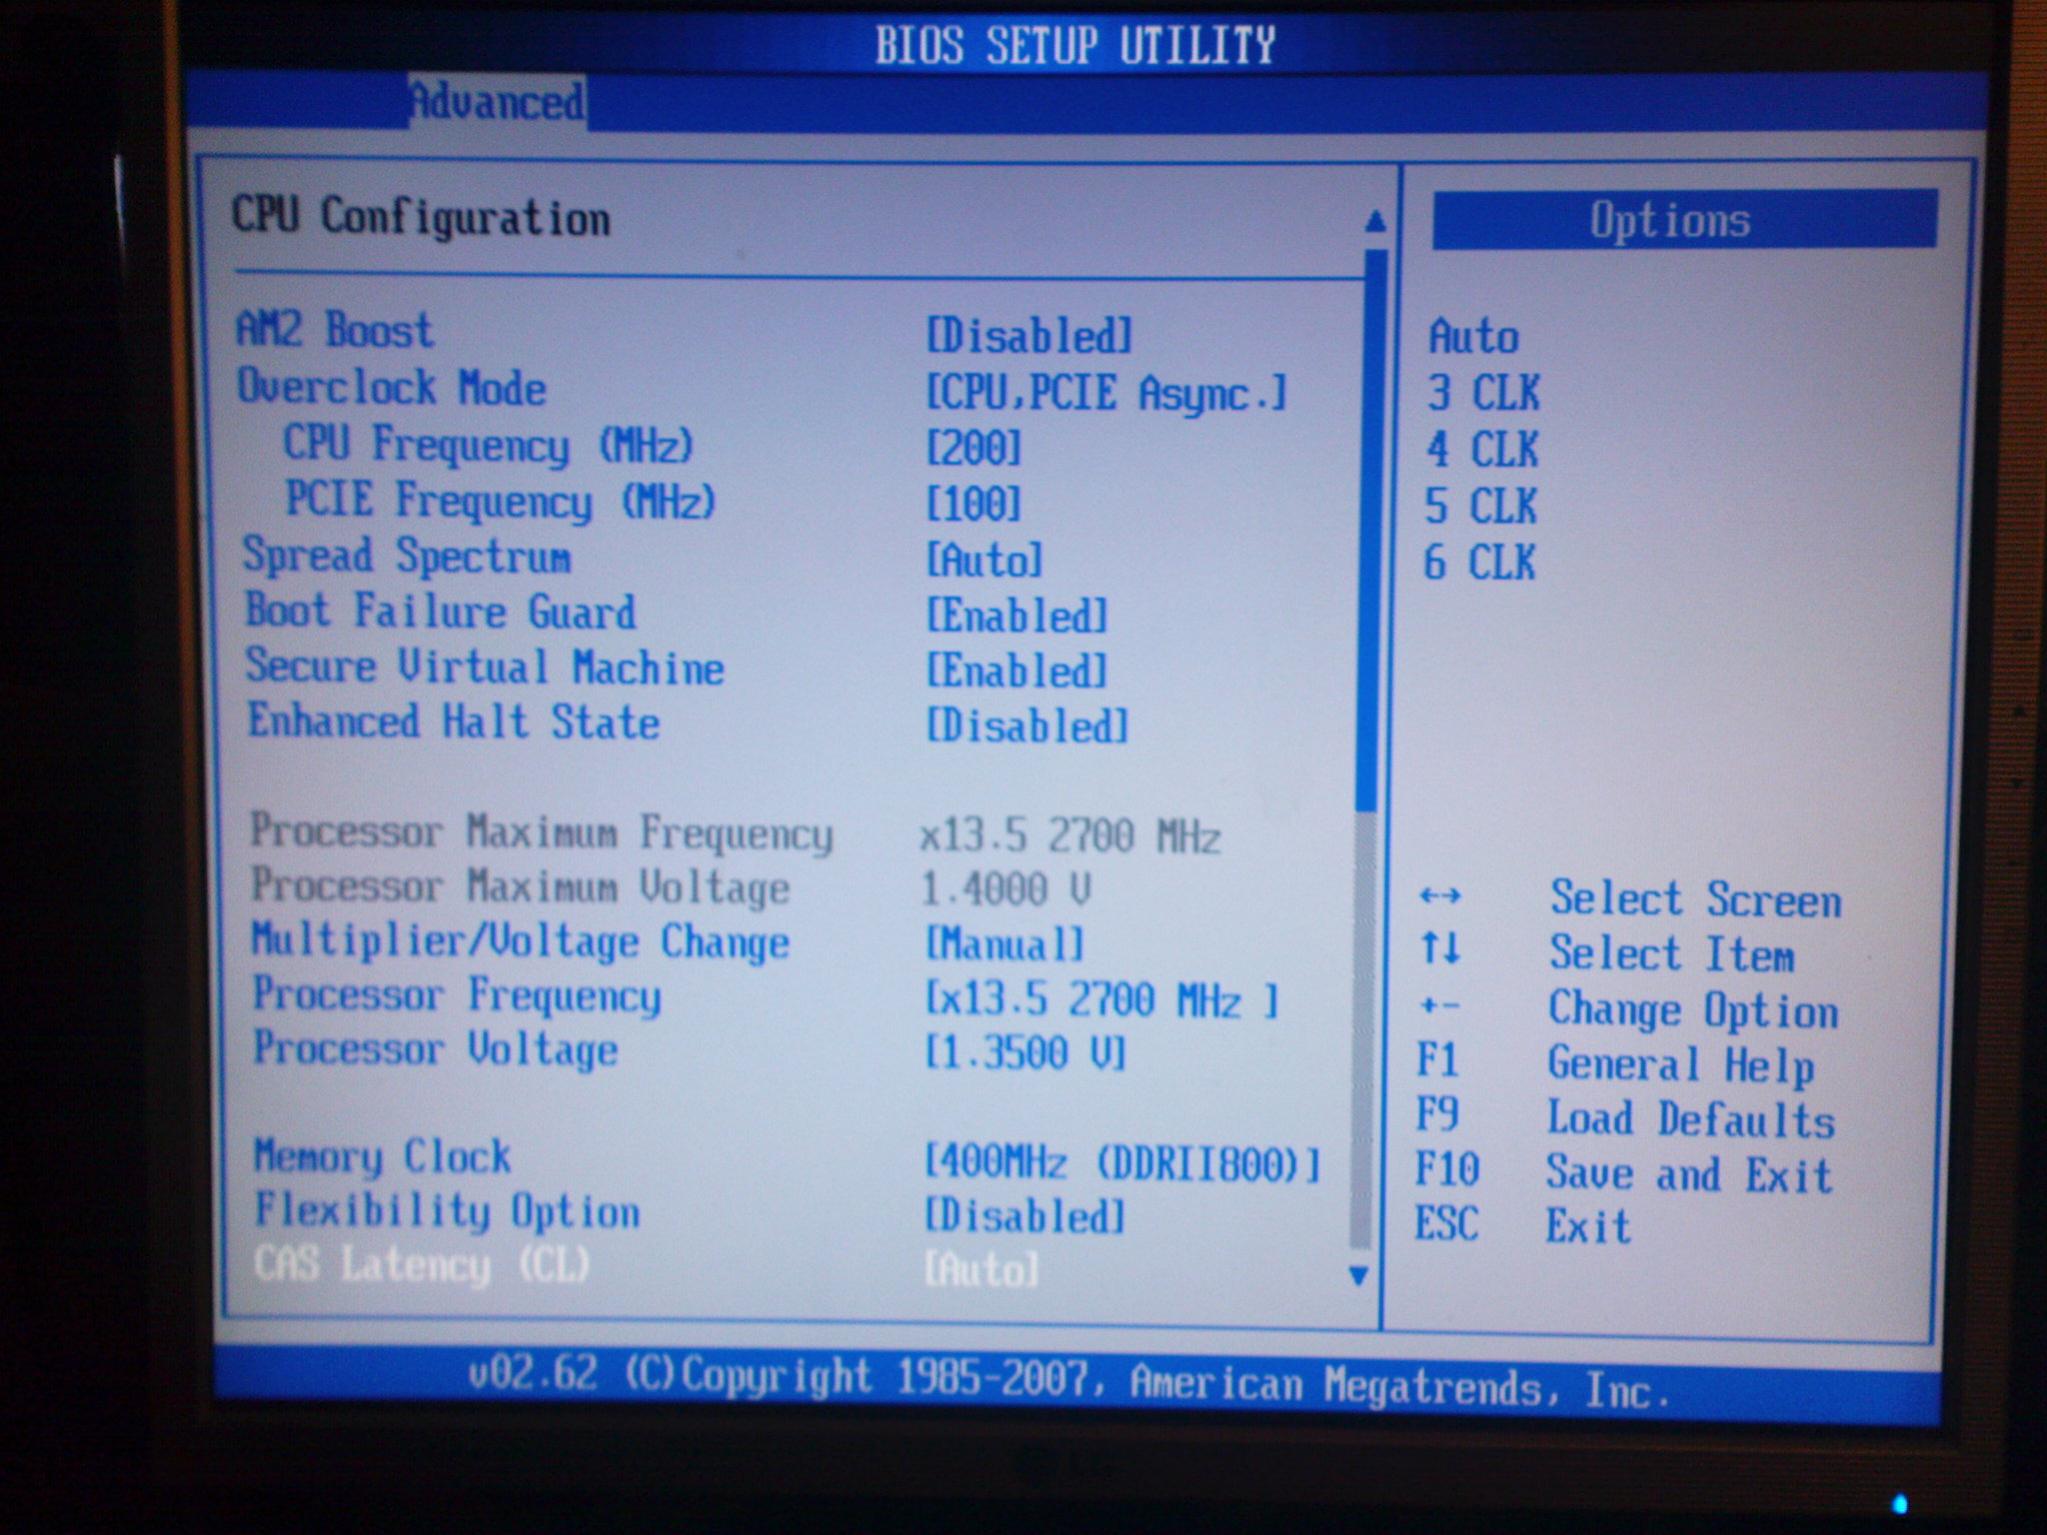
Task: Open Overclock Mode CPU,PCIE Async option
Action: [x=1106, y=392]
